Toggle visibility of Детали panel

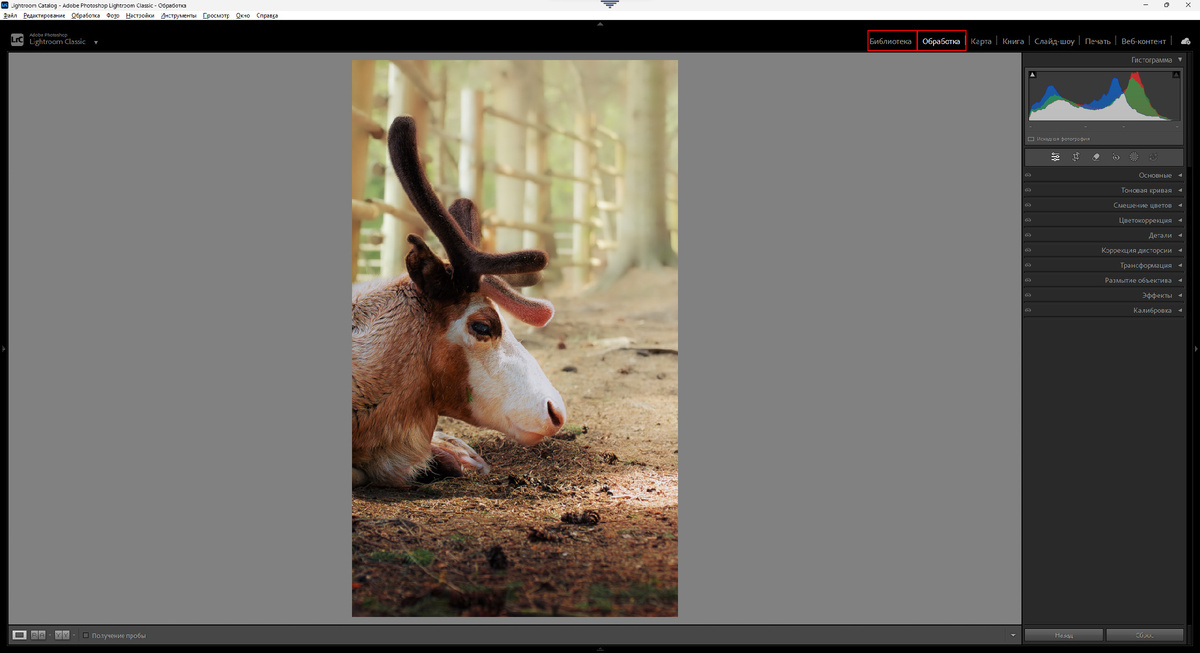coord(1028,235)
